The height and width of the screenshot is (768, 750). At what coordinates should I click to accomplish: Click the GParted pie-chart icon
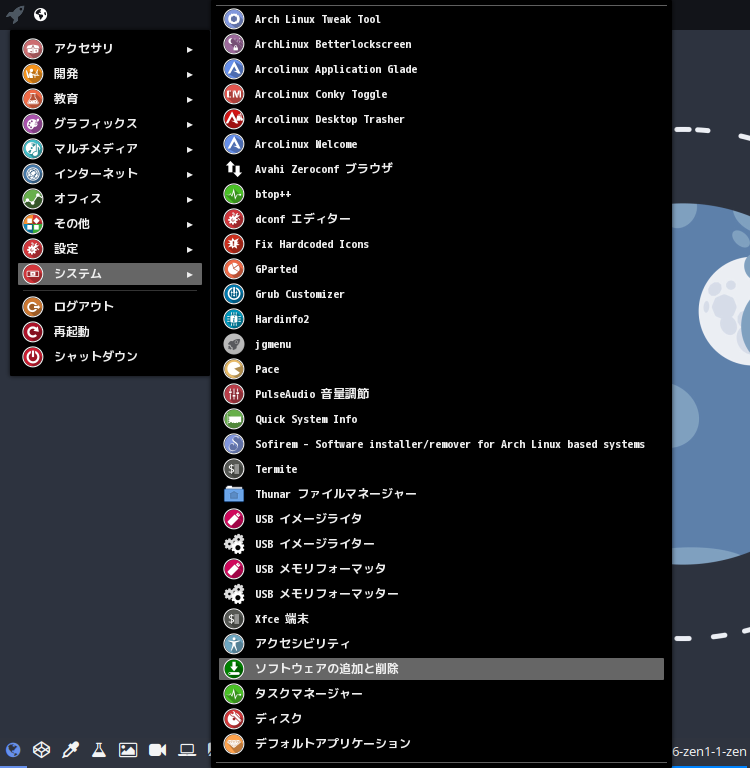pyautogui.click(x=234, y=269)
